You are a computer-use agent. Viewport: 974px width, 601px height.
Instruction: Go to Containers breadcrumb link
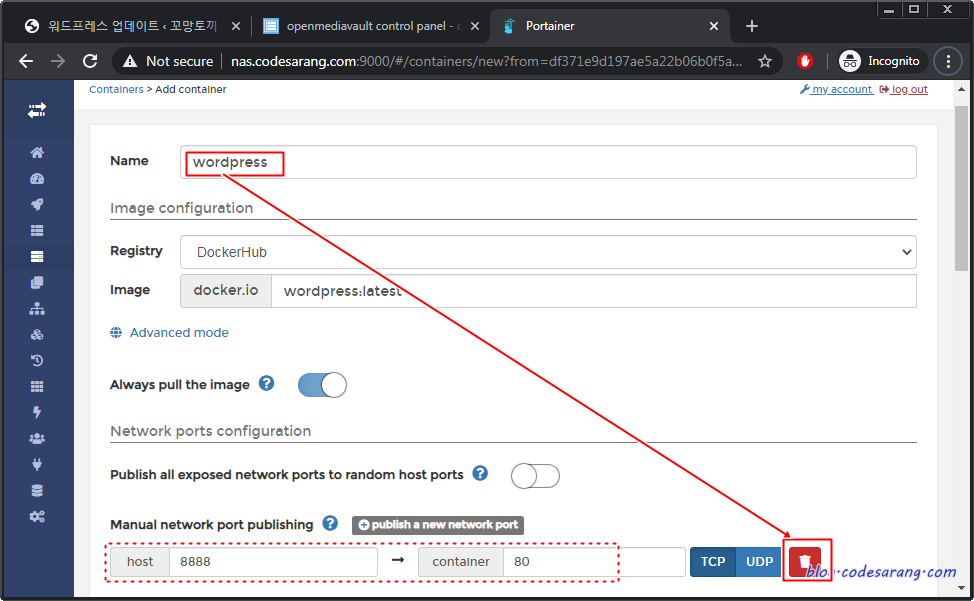coord(116,89)
